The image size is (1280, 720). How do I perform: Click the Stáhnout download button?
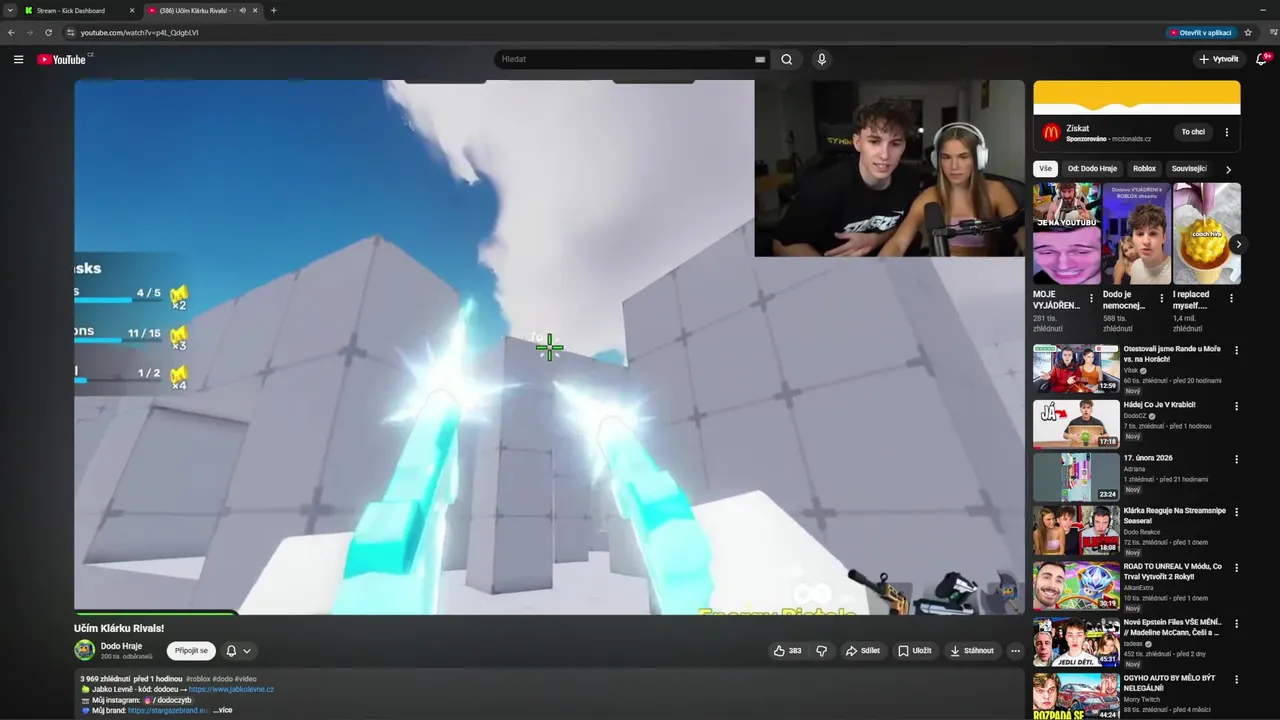(x=972, y=650)
